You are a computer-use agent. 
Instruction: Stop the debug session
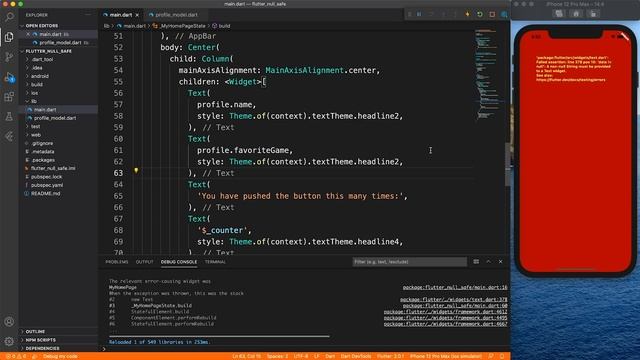(x=492, y=15)
